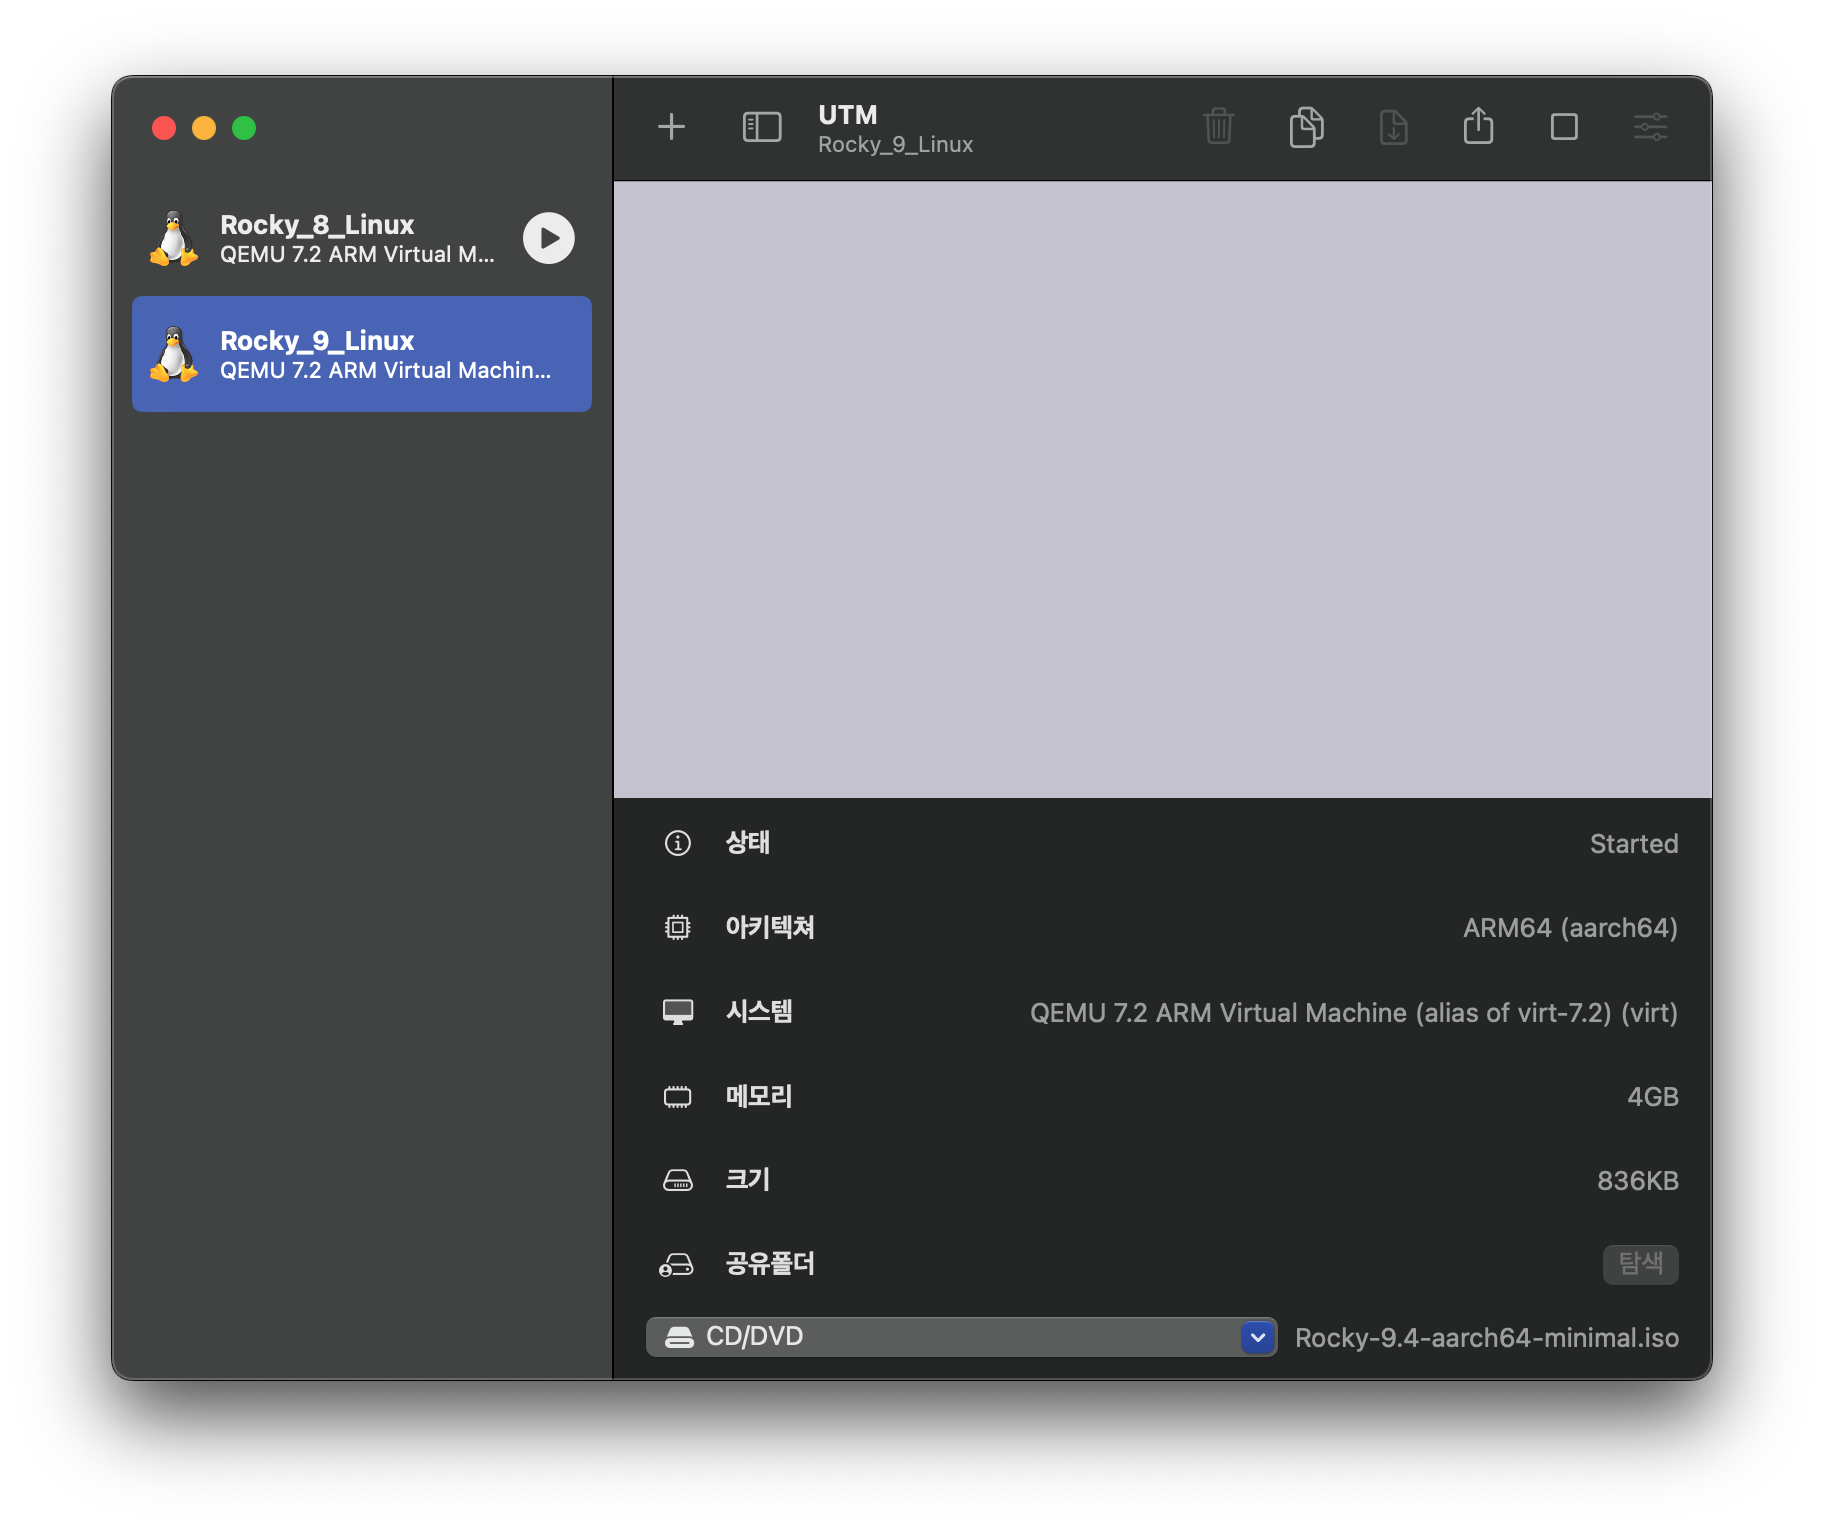Viewport: 1824px width, 1528px height.
Task: Open VM settings via sliders icon
Action: (x=1650, y=127)
